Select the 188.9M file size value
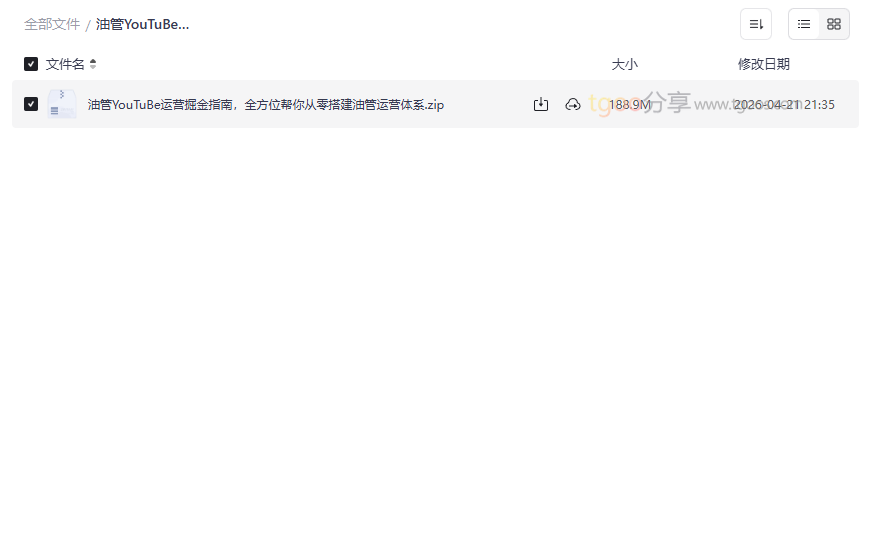Viewport: 874px width, 538px height. [x=629, y=105]
